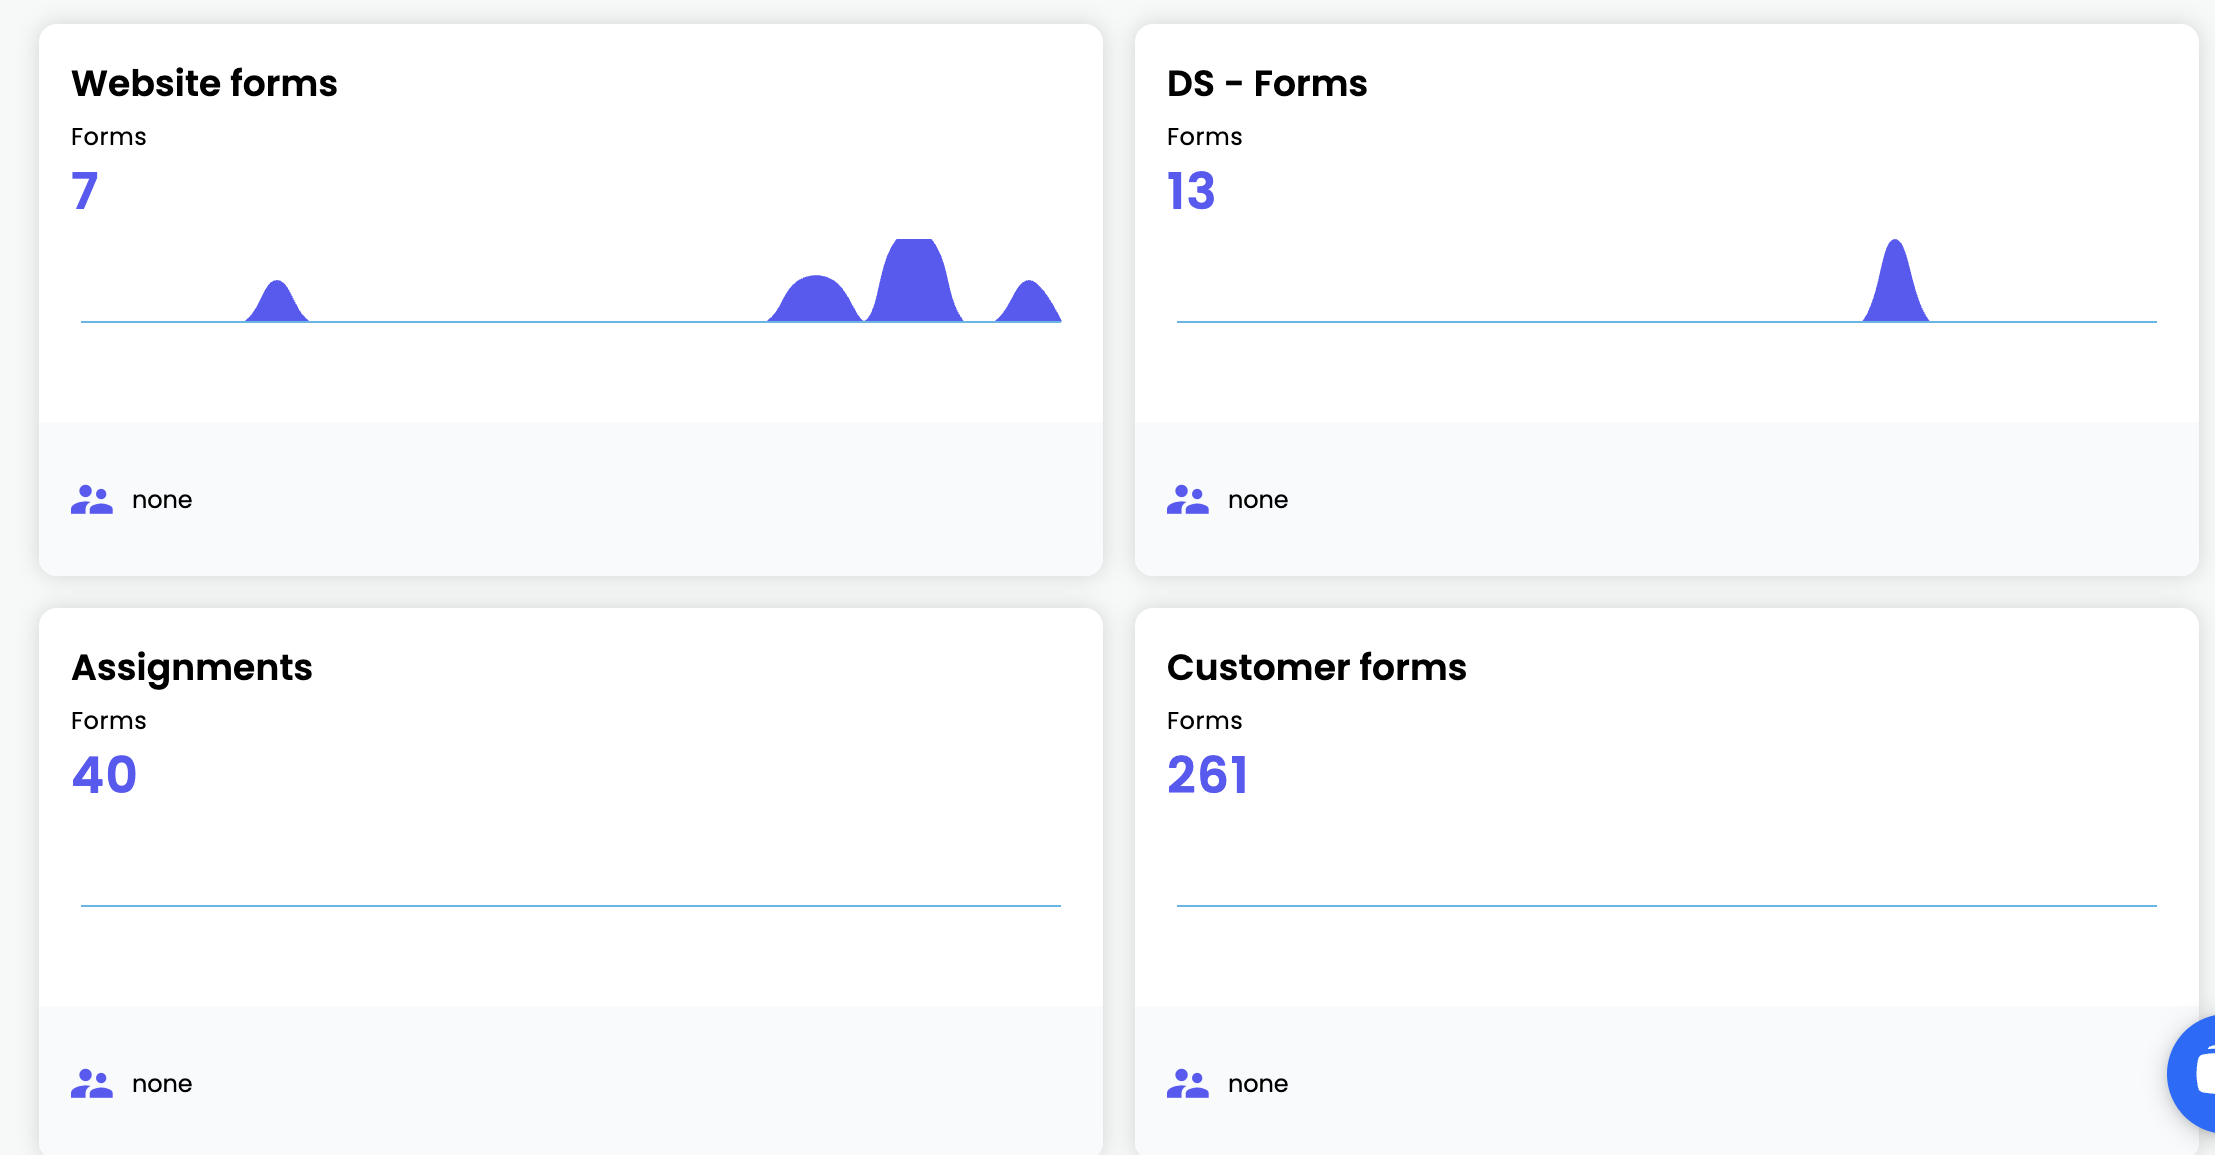Screen dimensions: 2215x1155
Task: Open the Website forms card title
Action: pyautogui.click(x=204, y=83)
